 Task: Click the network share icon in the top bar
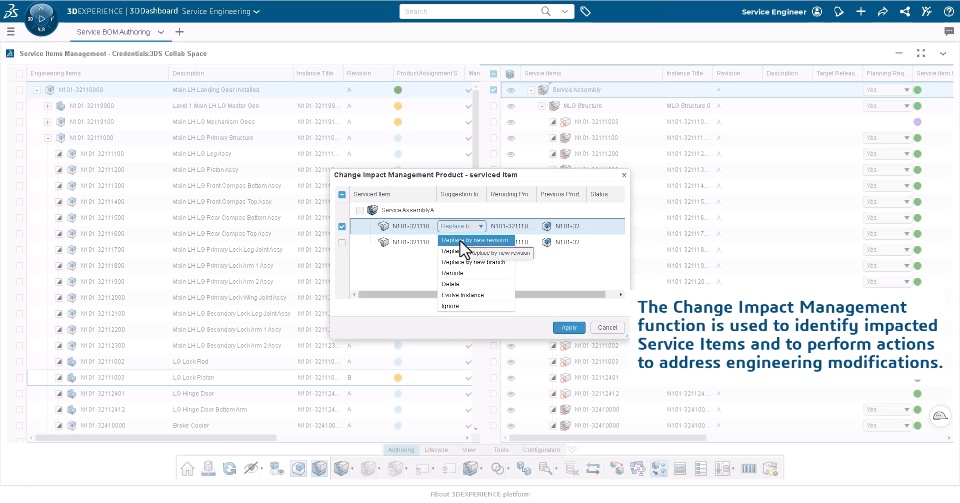904,11
